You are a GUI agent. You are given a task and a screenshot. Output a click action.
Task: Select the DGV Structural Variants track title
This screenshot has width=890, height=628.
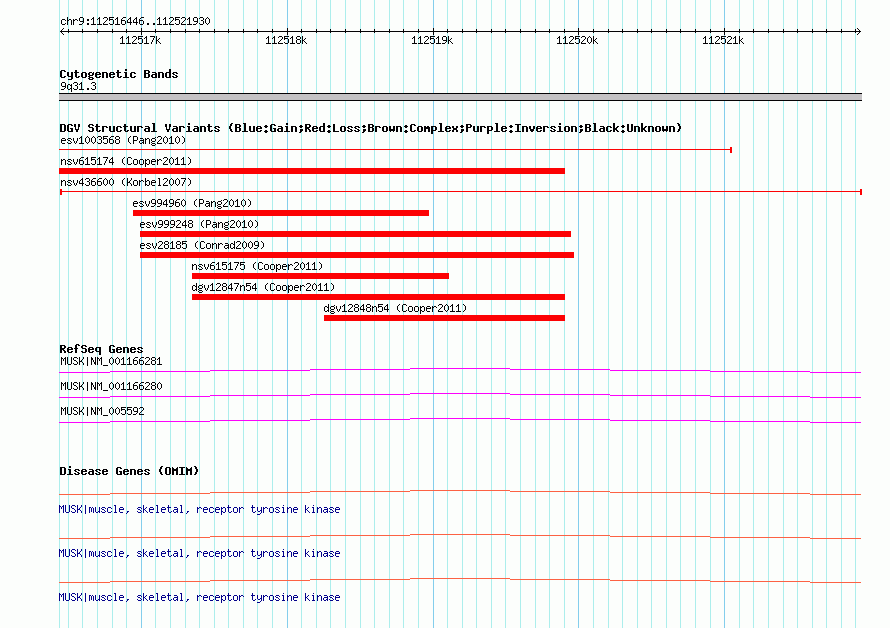pos(371,128)
